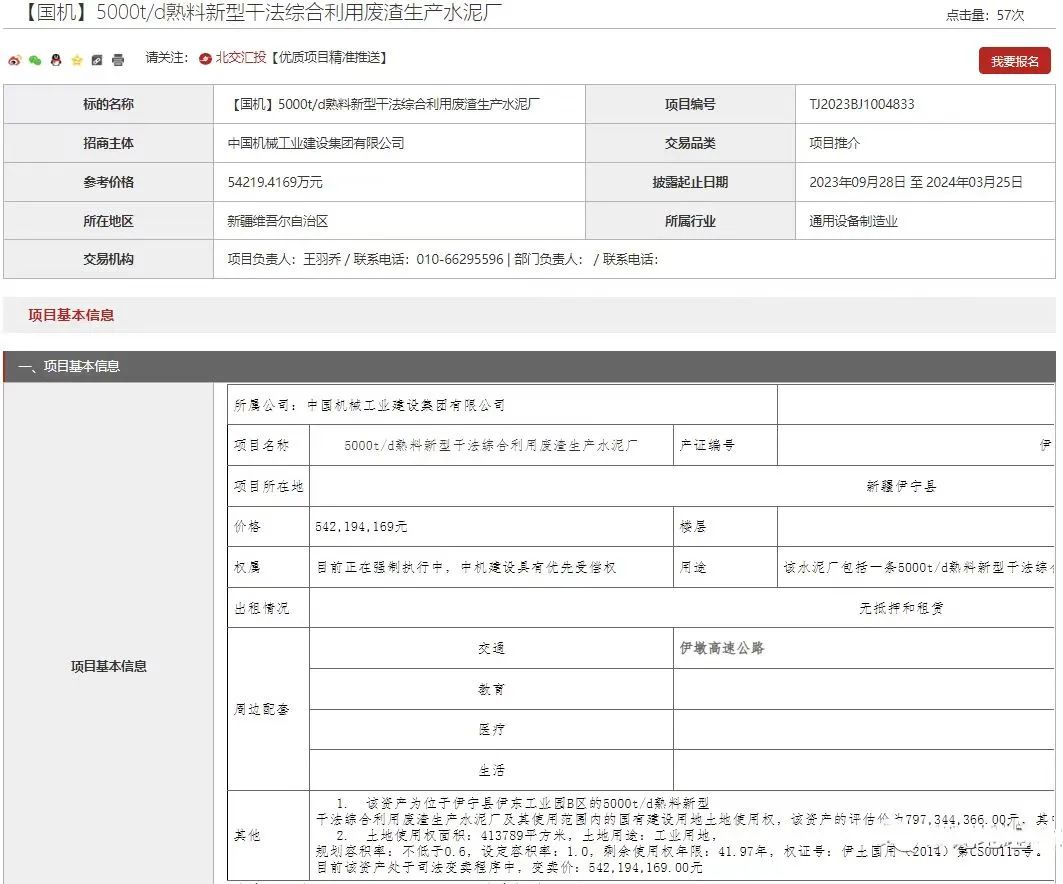This screenshot has width=1063, height=884.
Task: Click the contact phone 010-66295596
Action: [460, 259]
